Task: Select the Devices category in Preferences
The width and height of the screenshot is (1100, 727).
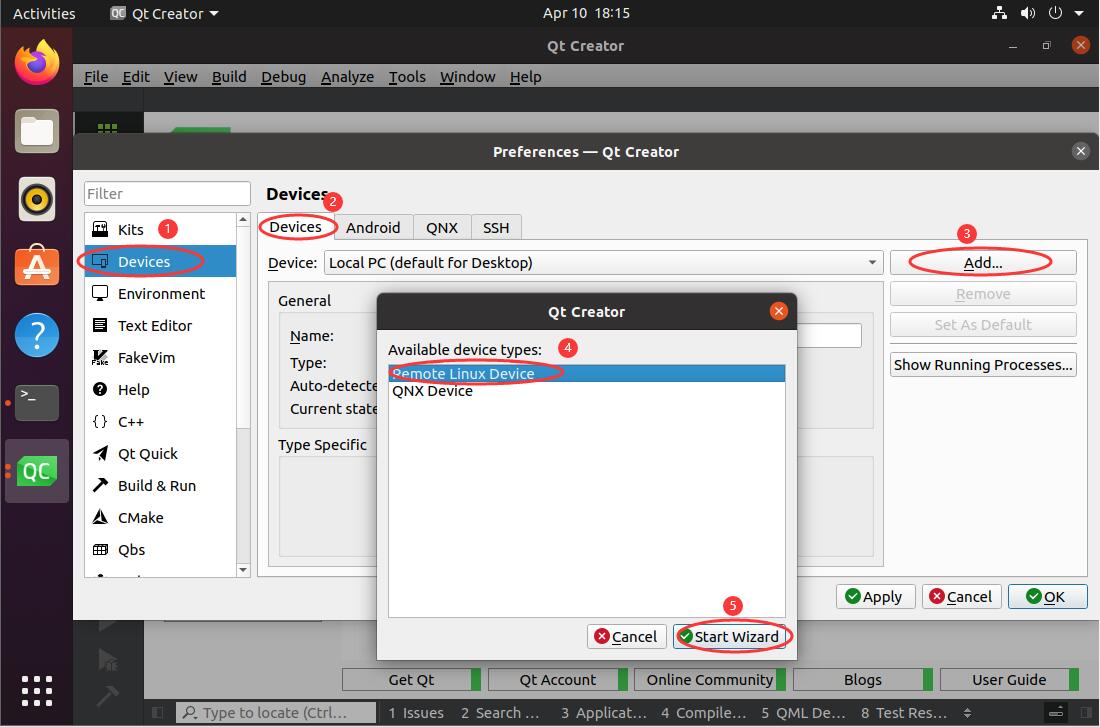Action: point(160,261)
